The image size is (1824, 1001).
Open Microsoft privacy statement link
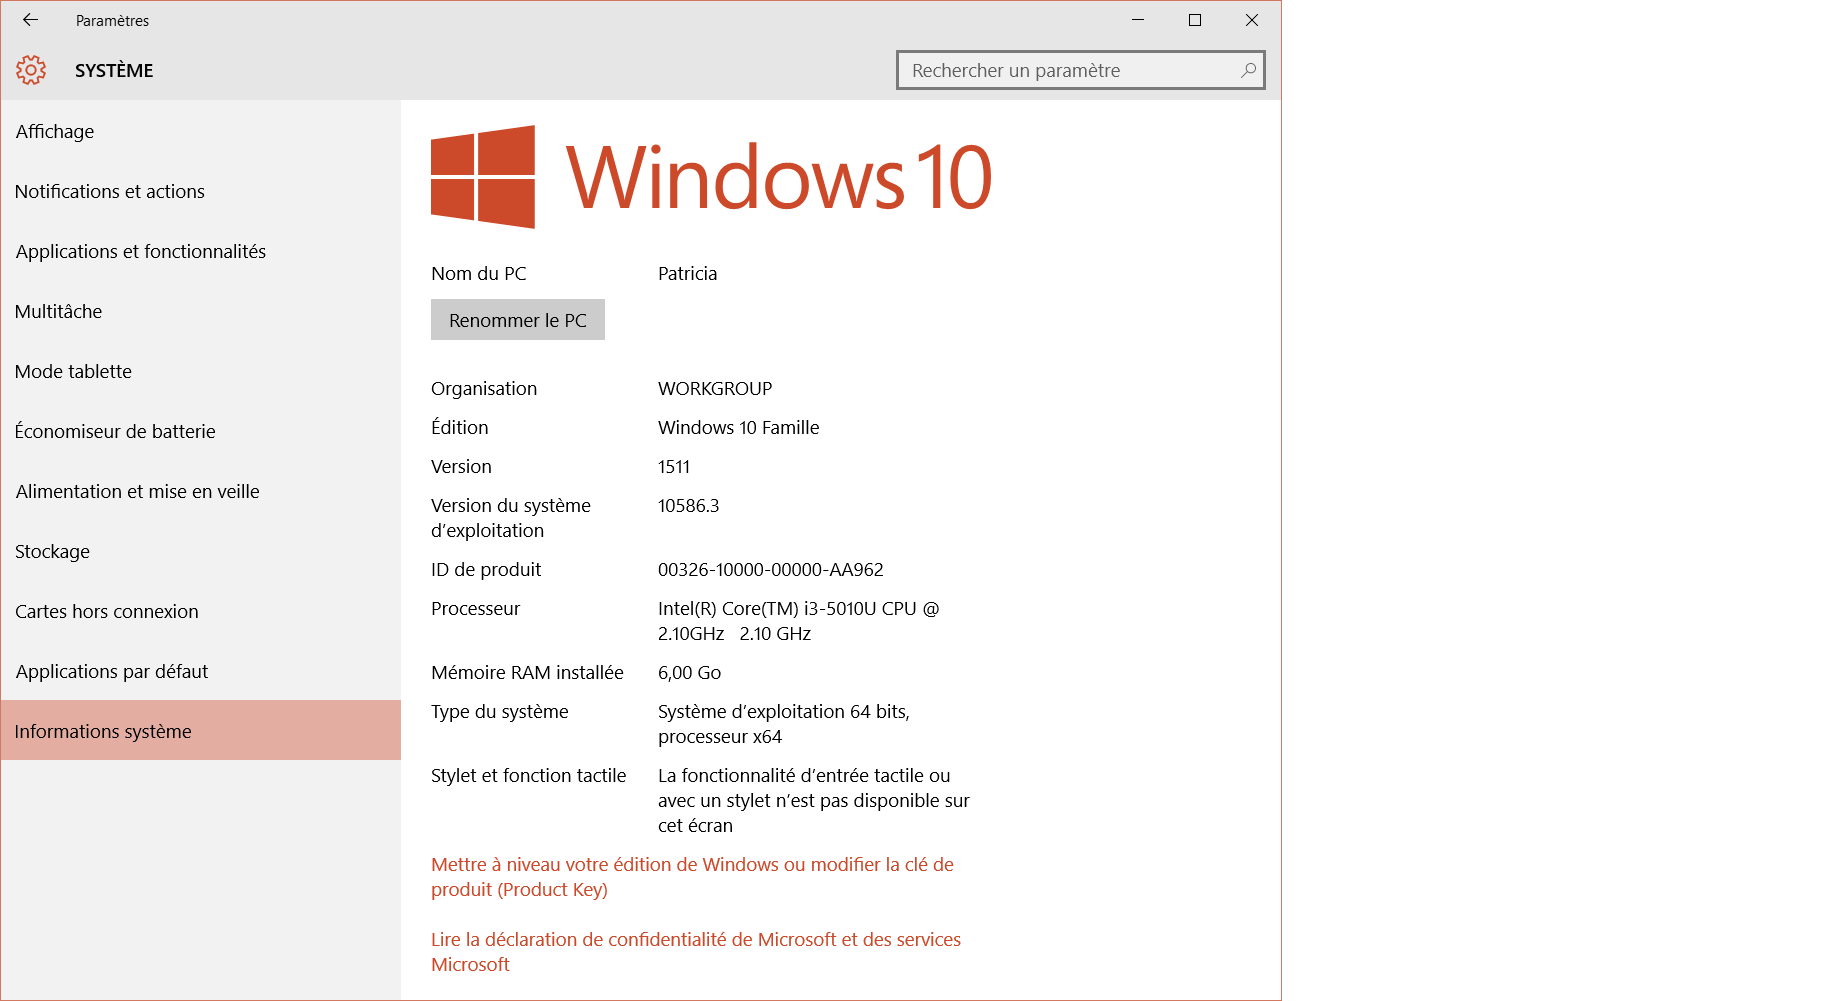696,952
